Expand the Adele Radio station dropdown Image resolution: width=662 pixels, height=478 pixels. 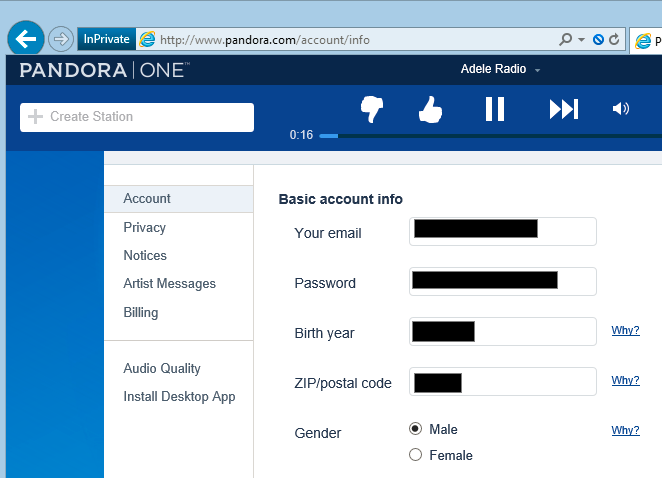[537, 70]
